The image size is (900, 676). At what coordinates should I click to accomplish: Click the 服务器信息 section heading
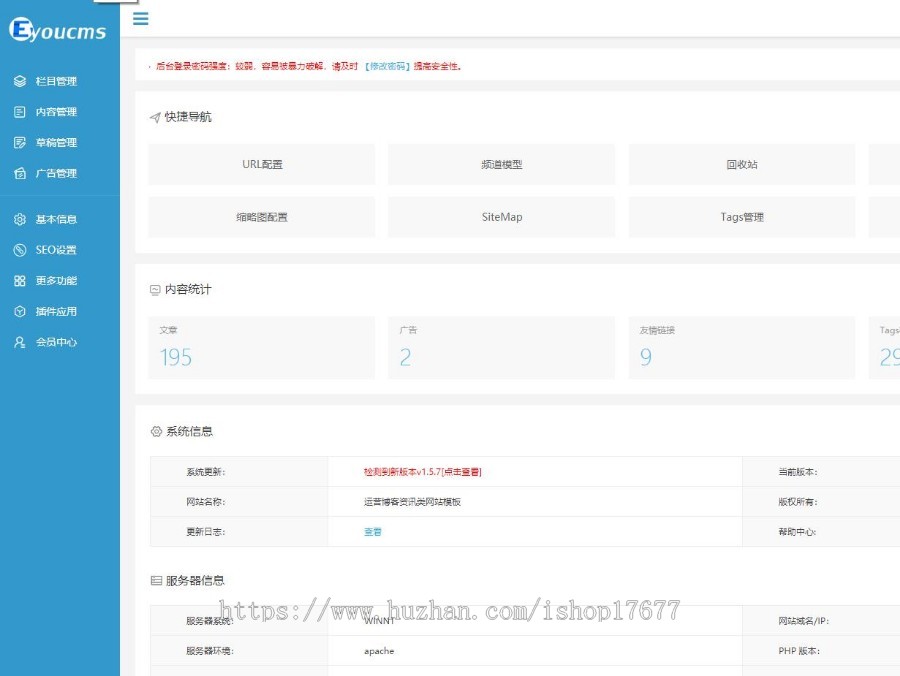[195, 581]
